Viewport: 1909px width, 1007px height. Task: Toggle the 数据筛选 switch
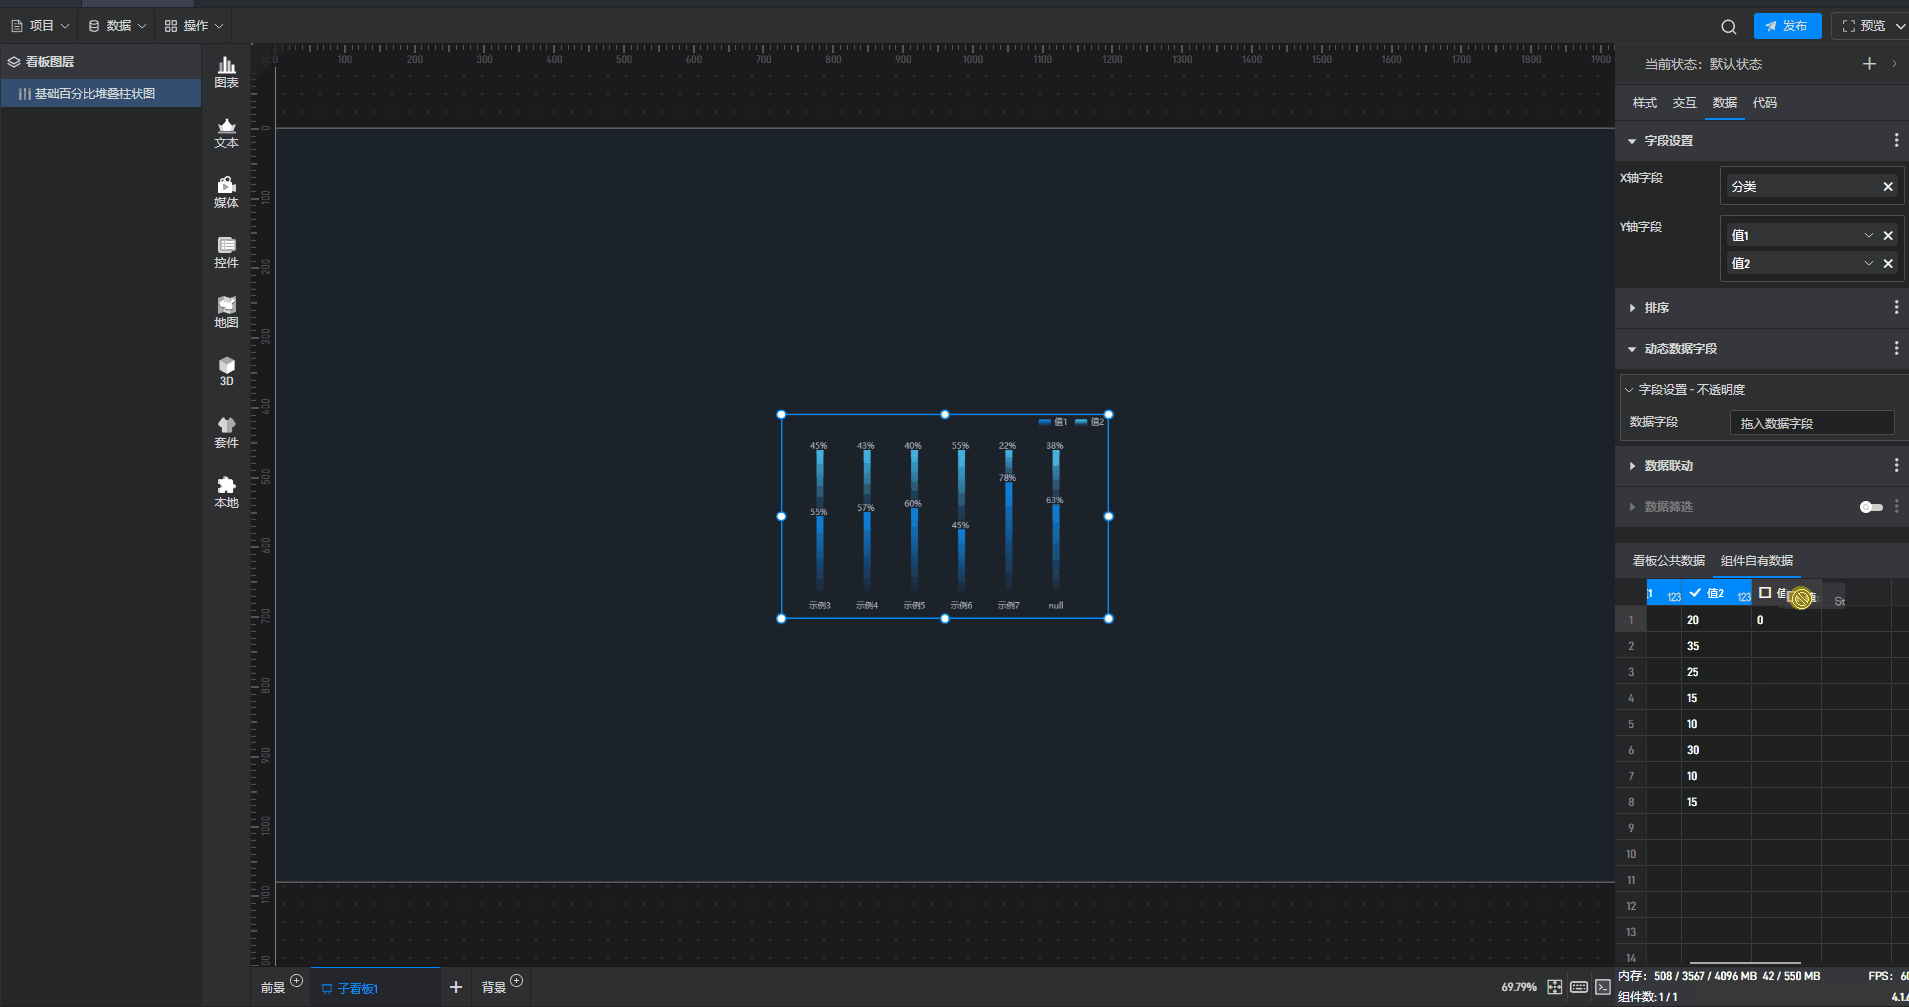tap(1871, 507)
